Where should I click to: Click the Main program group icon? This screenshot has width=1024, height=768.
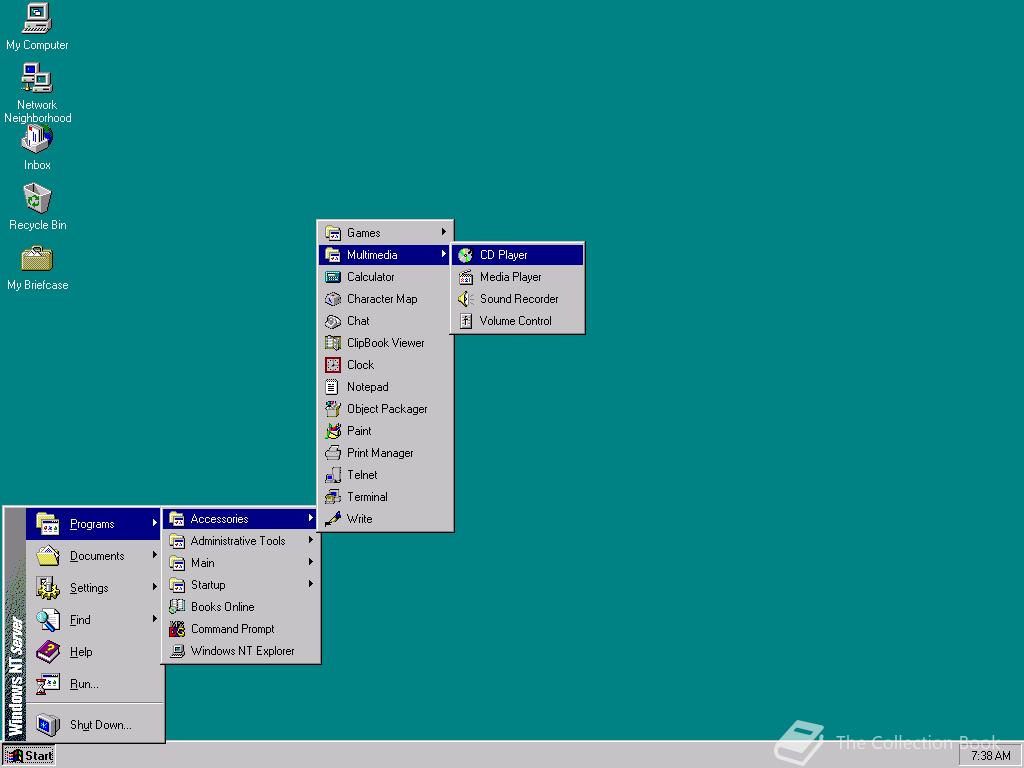coord(177,563)
